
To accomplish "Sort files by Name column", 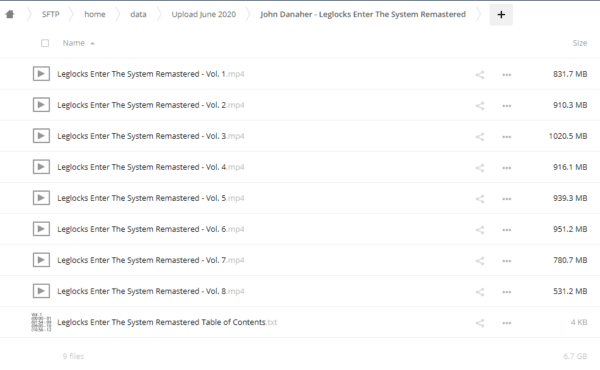I will tap(78, 43).
